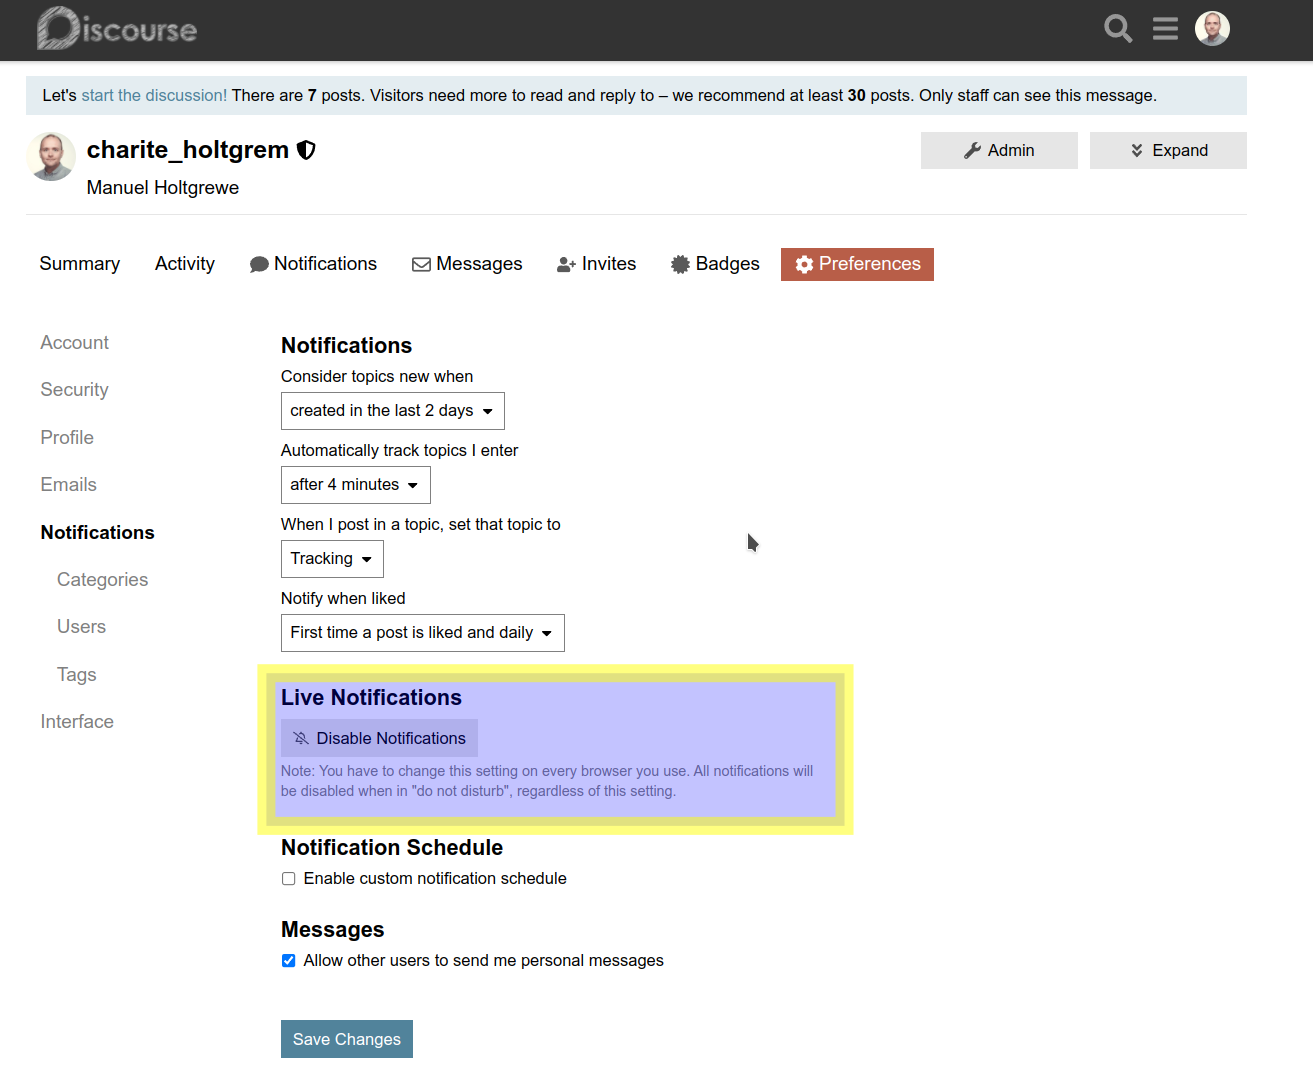
Task: Click the 'Notify when liked' label
Action: point(343,599)
